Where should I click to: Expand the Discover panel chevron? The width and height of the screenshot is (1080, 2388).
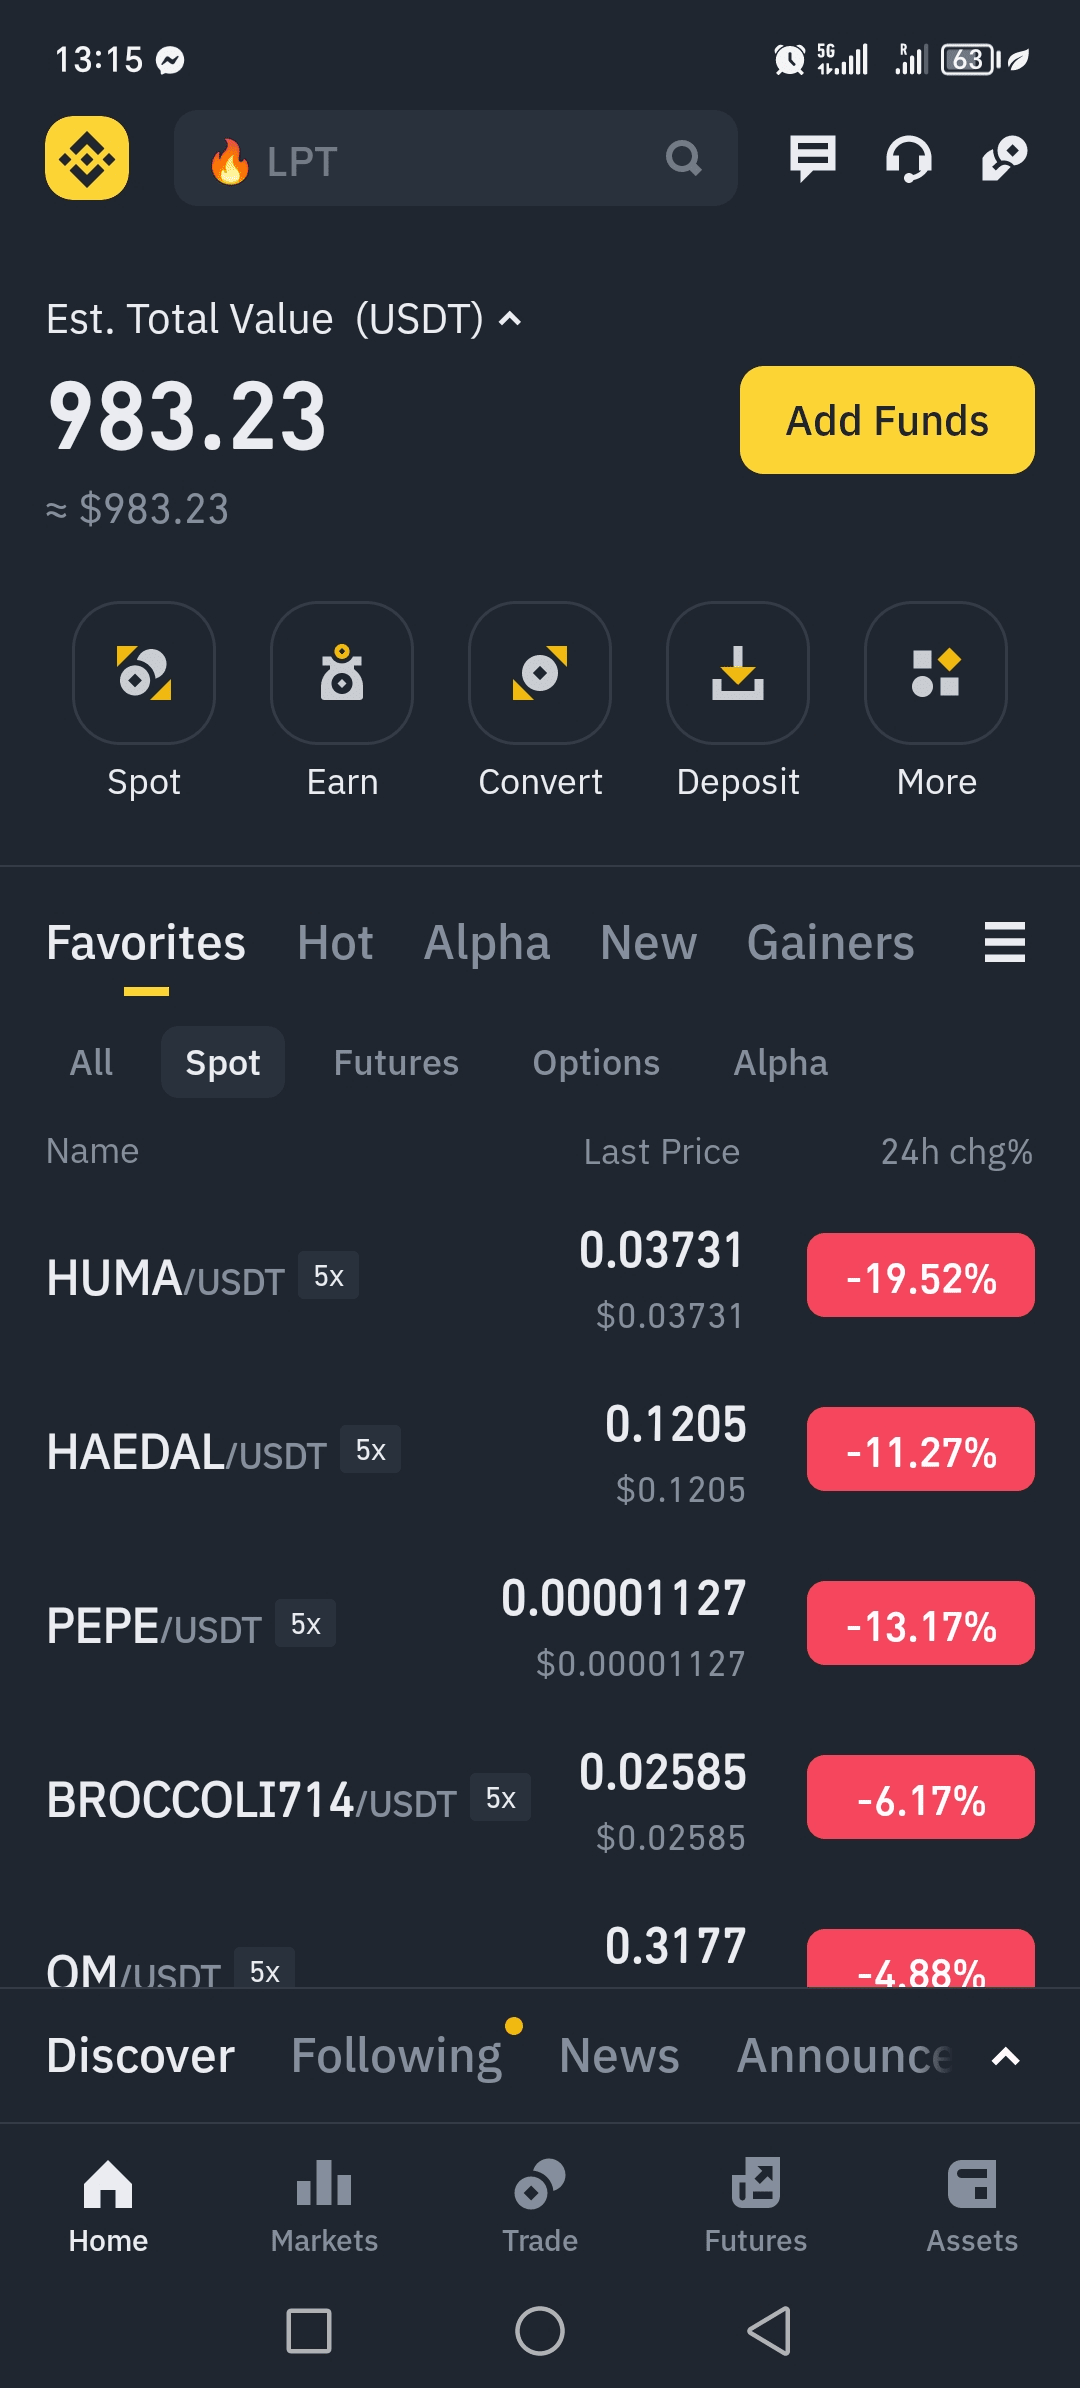(1005, 2057)
